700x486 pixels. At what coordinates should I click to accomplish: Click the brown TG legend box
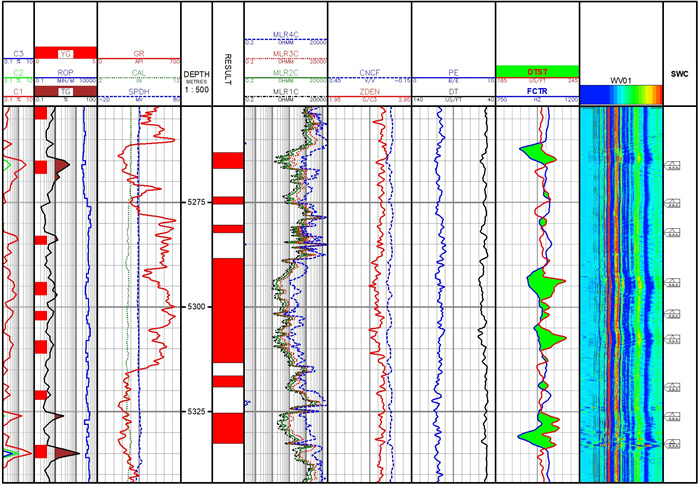coord(65,91)
